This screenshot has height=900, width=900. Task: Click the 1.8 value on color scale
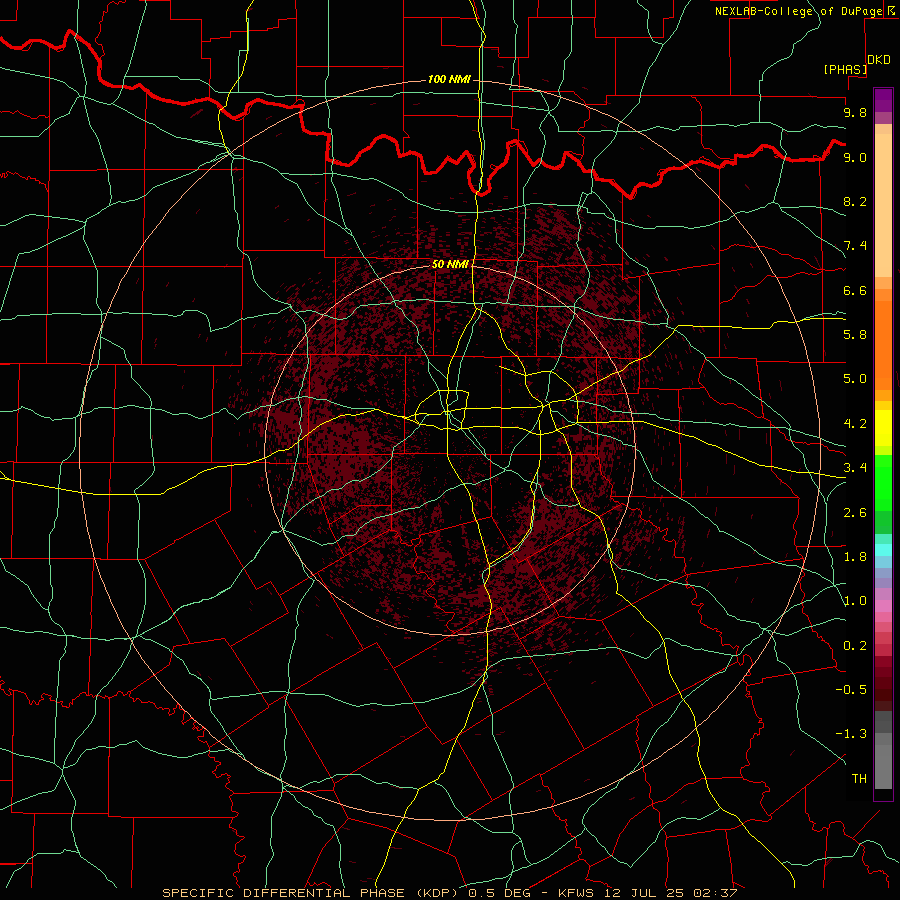coord(855,557)
